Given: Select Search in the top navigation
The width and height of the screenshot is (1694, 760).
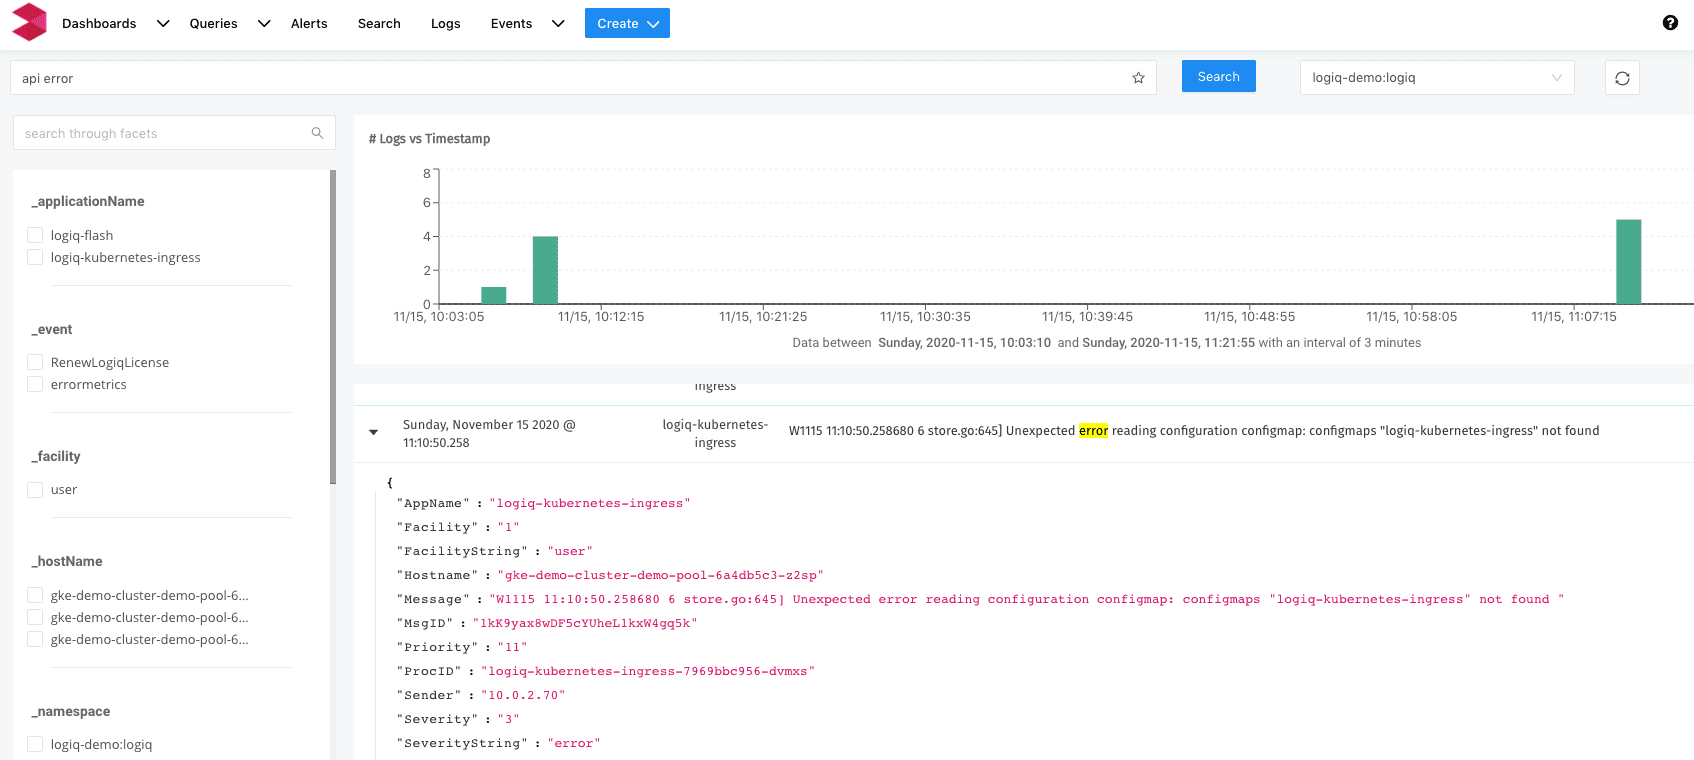Looking at the screenshot, I should point(379,23).
